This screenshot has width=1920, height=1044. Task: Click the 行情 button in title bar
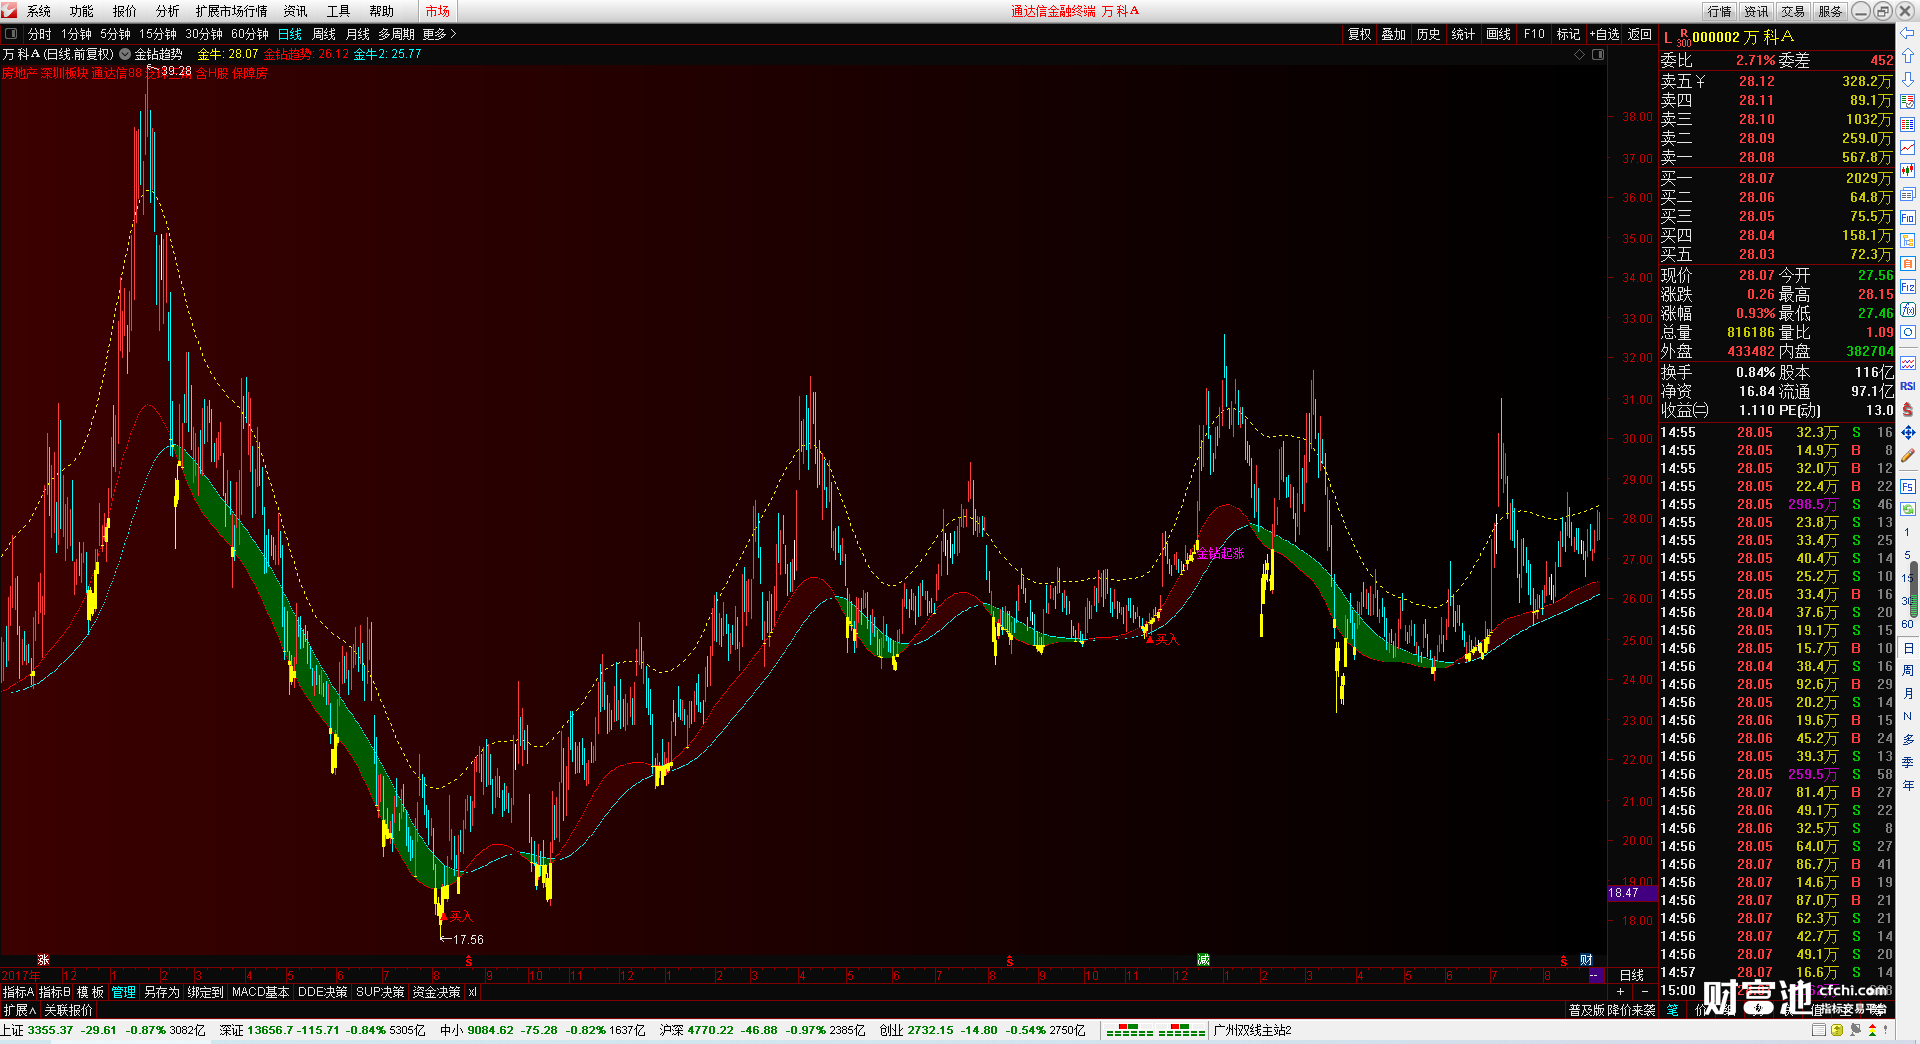coord(1720,11)
